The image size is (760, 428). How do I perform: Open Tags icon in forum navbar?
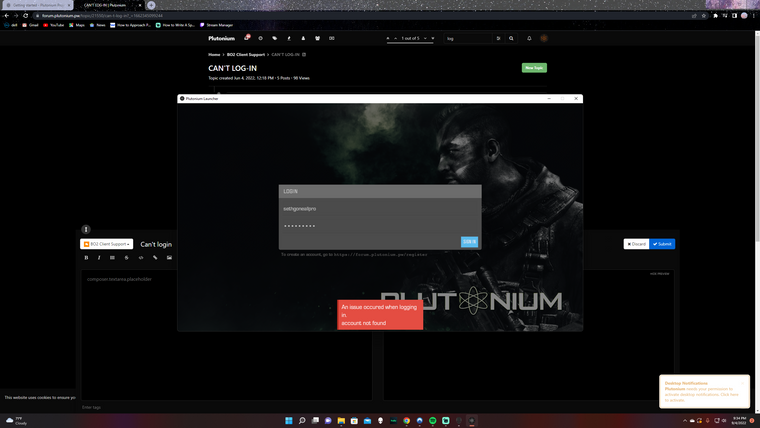click(x=274, y=38)
